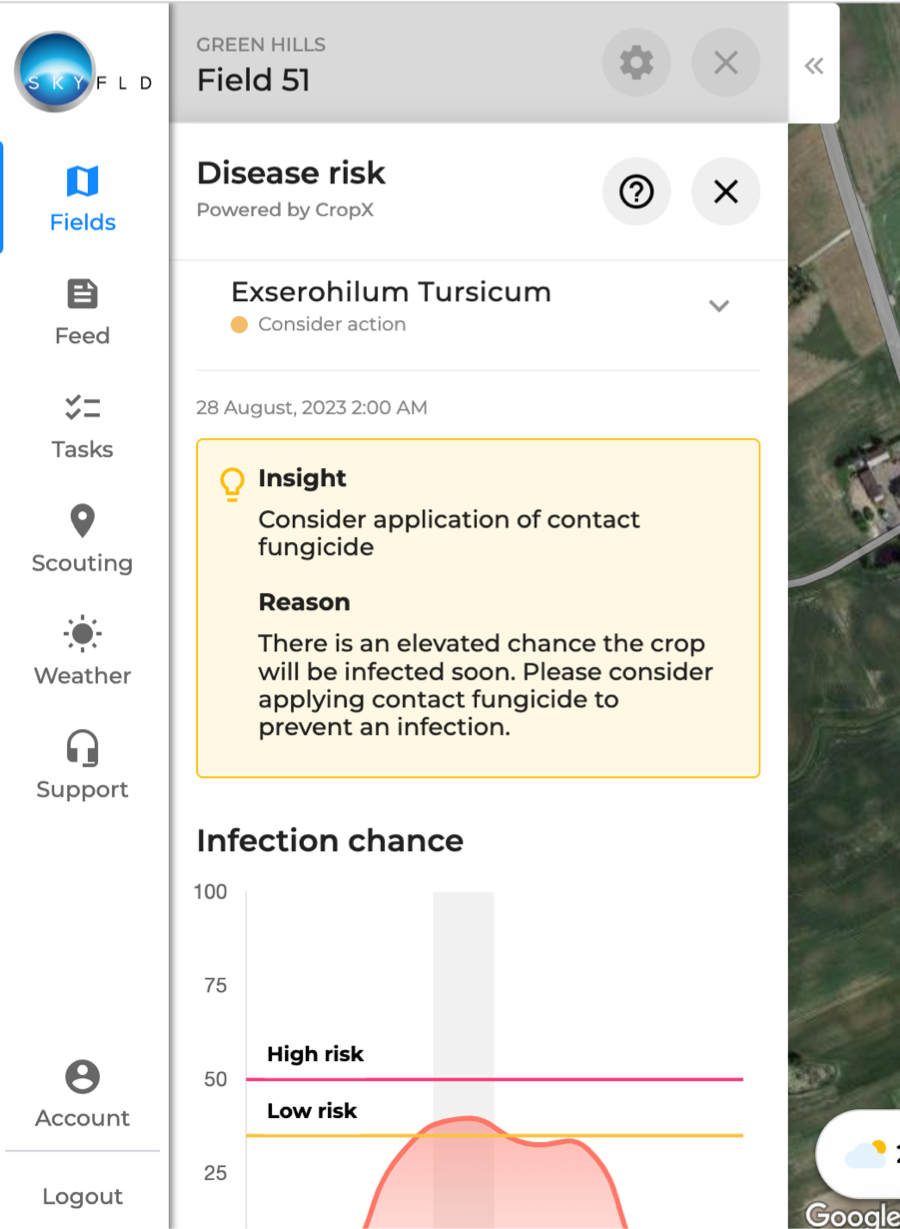
Task: Open the Feed document icon
Action: pos(82,294)
